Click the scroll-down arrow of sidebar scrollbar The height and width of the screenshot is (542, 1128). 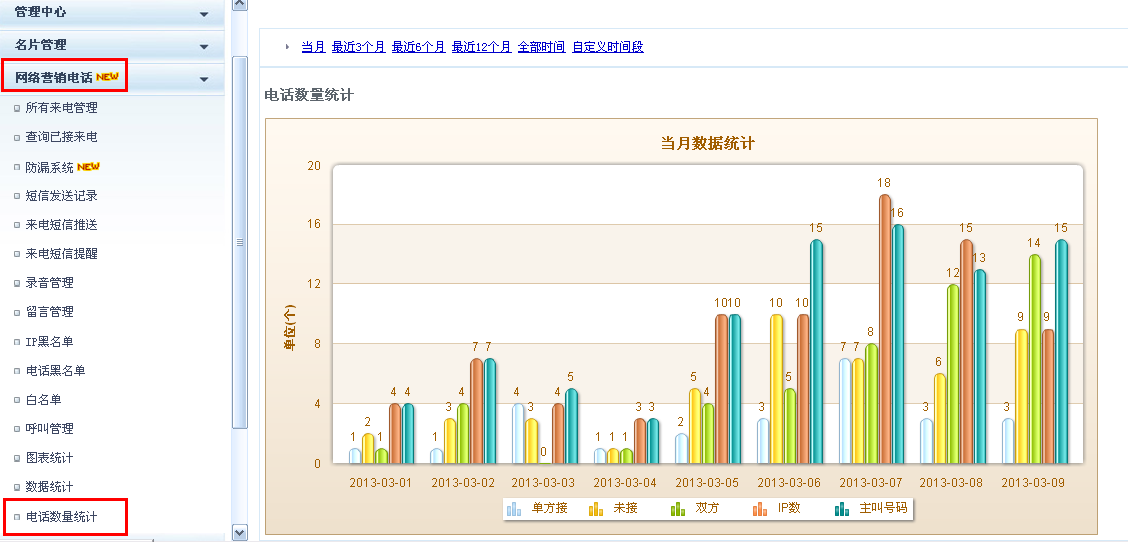pyautogui.click(x=239, y=532)
